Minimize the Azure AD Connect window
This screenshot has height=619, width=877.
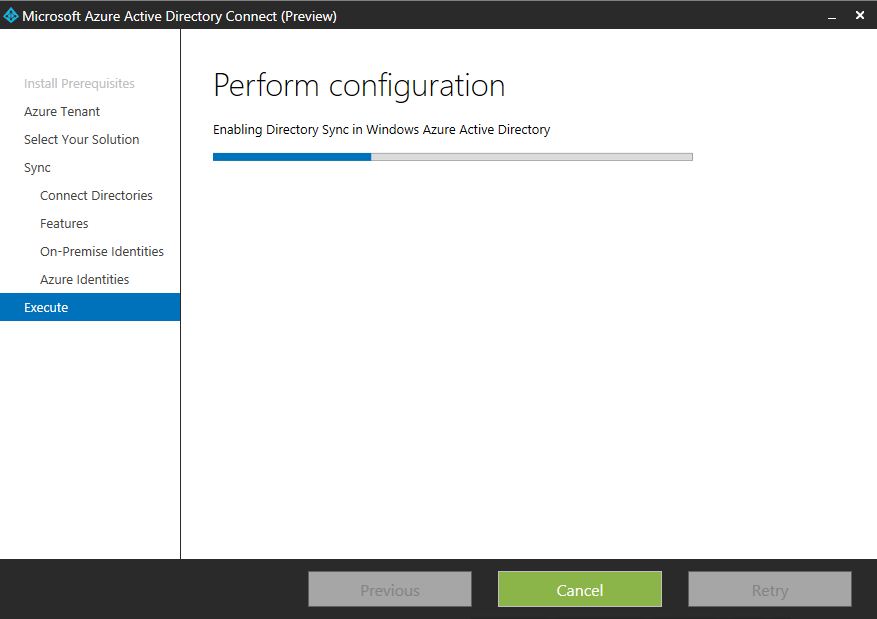click(x=832, y=16)
